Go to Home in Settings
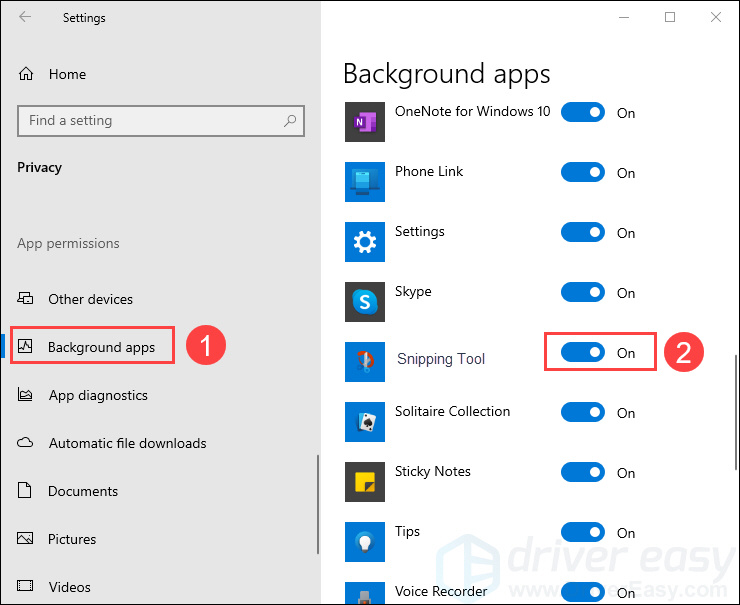Image resolution: width=740 pixels, height=605 pixels. (52, 74)
